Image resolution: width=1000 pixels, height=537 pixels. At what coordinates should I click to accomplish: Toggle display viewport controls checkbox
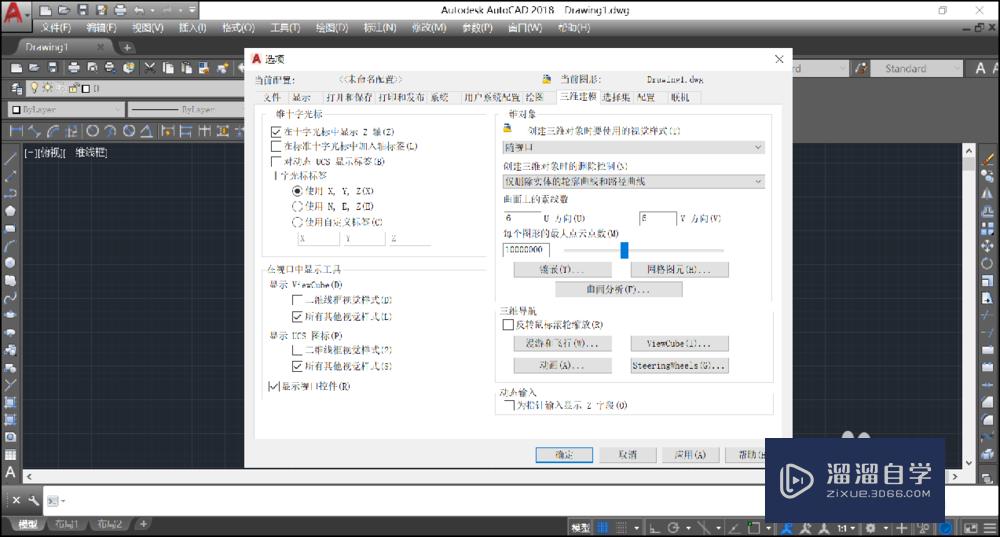pyautogui.click(x=274, y=386)
